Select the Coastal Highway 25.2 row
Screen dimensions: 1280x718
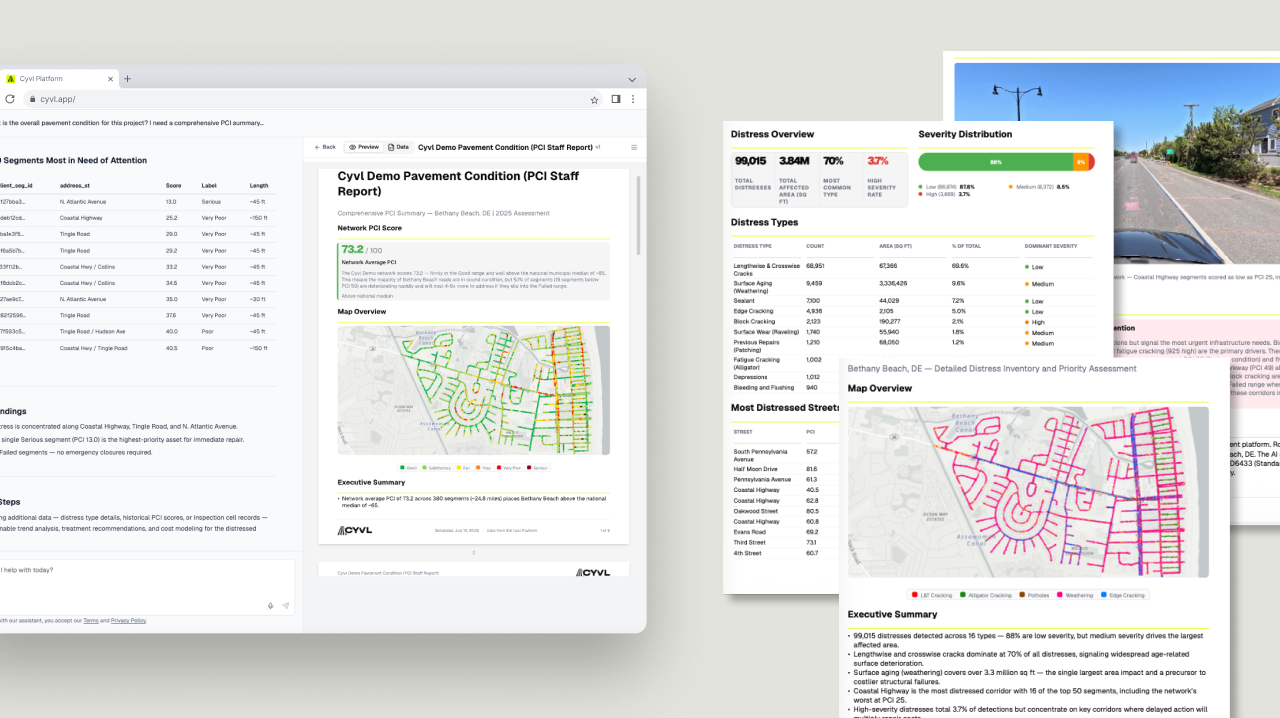pyautogui.click(x=138, y=217)
